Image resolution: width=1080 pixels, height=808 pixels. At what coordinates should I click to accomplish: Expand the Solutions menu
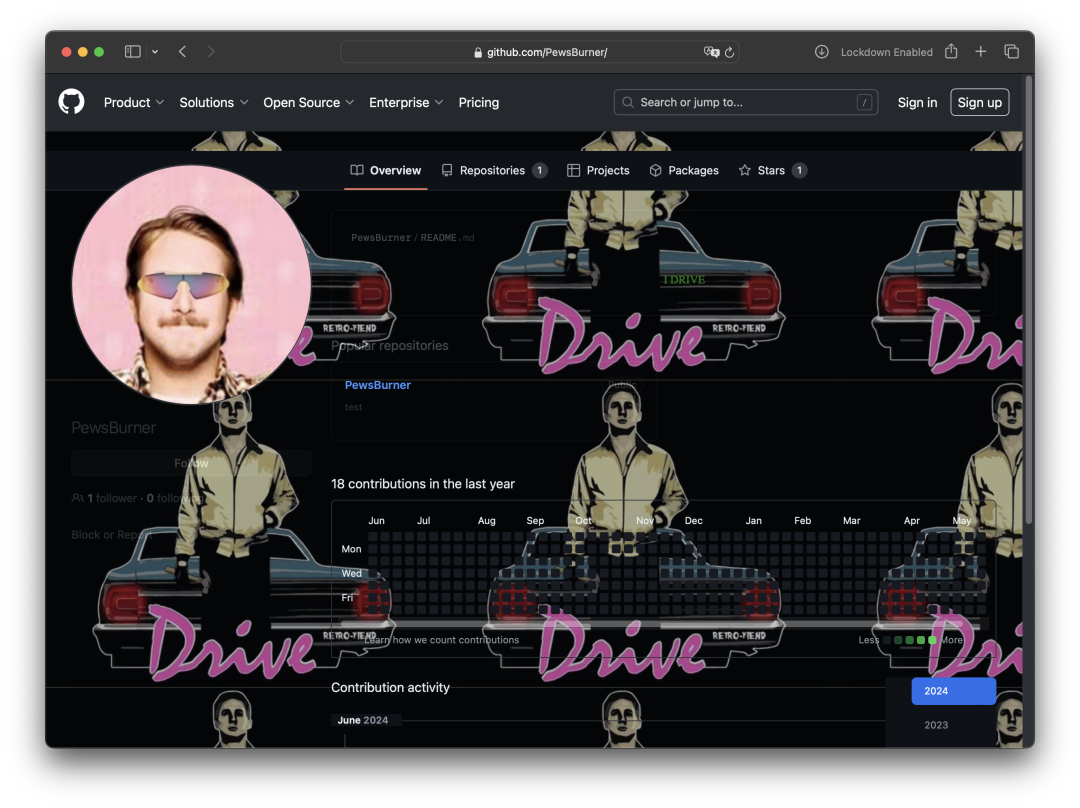click(214, 103)
